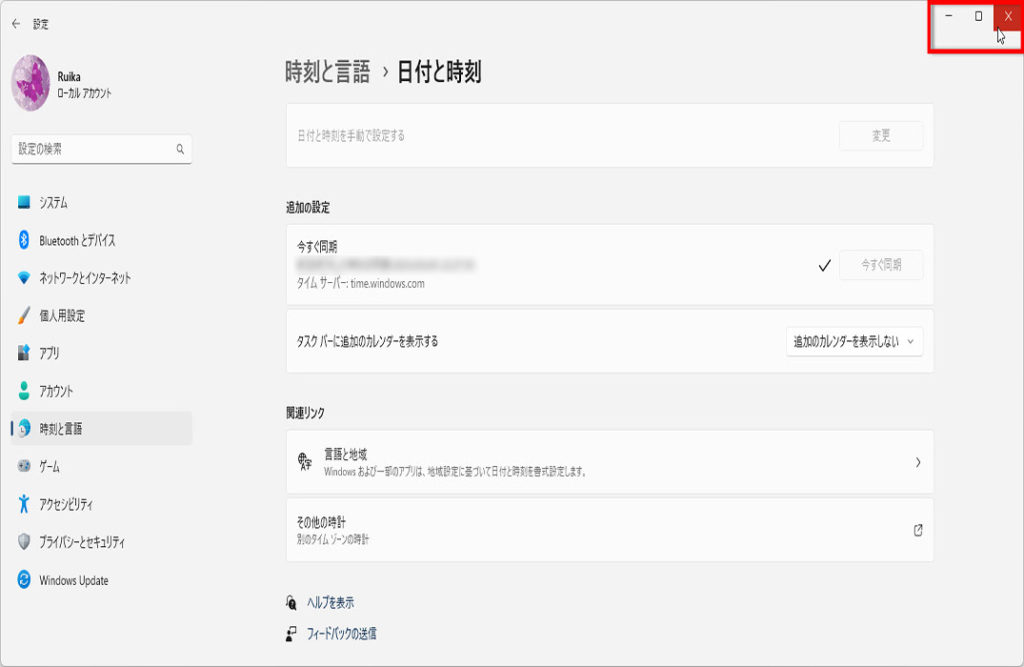Click the back arrow in title bar
This screenshot has height=667, width=1024.
pos(15,24)
